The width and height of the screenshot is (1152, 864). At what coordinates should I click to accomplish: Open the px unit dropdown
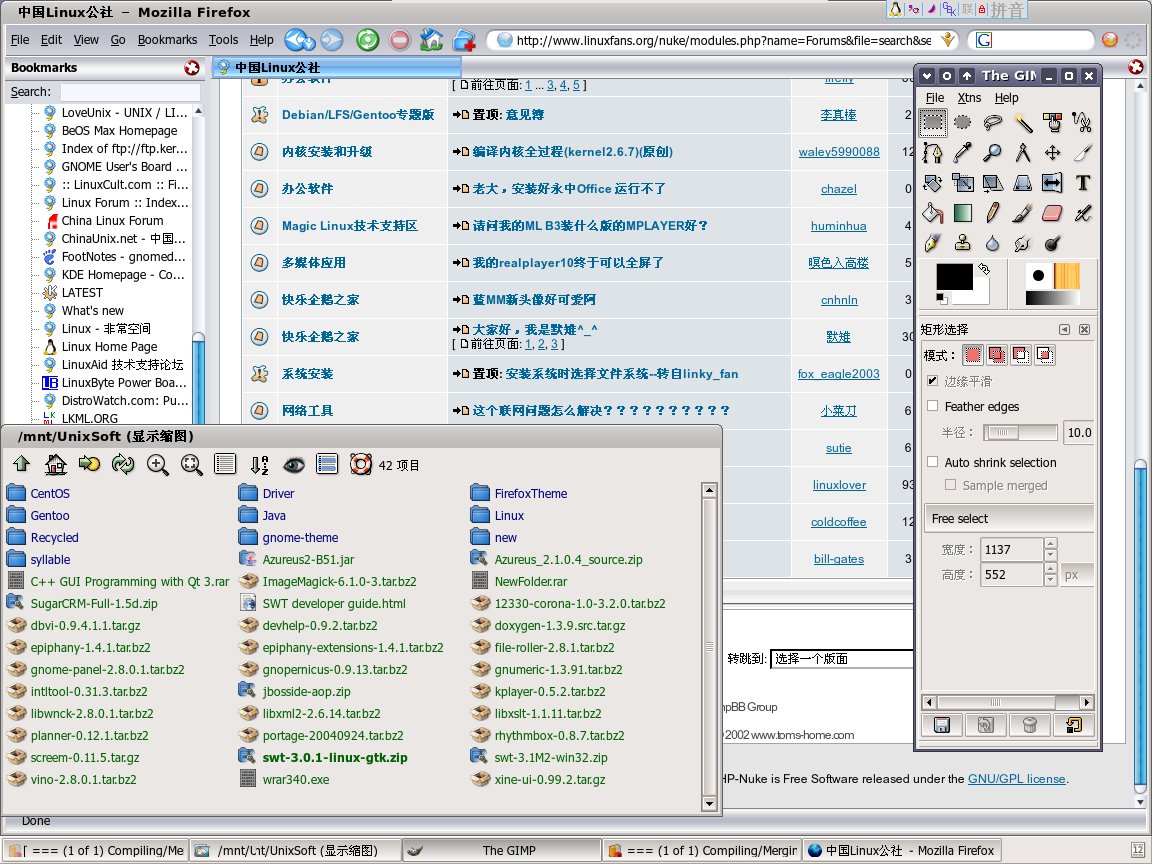point(1078,575)
